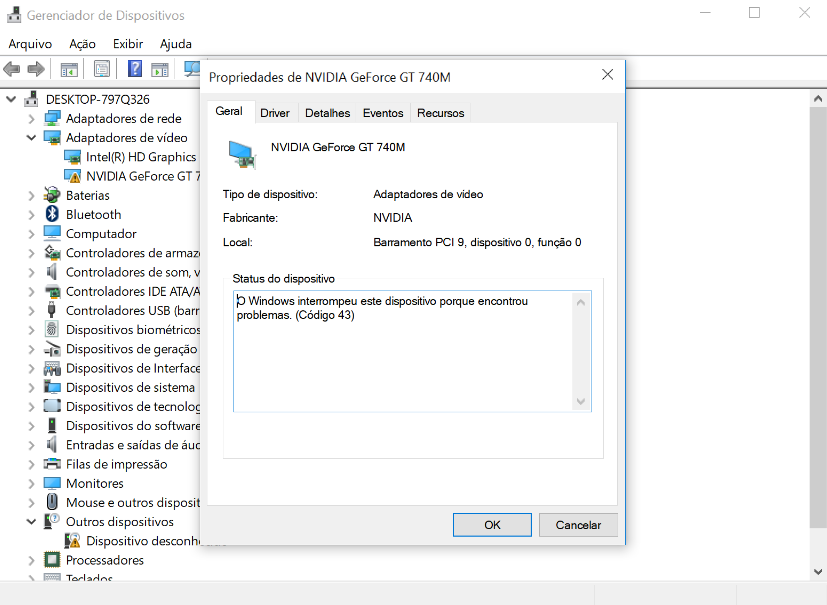Collapse the Outros dispositivos branch
Image resolution: width=827 pixels, height=605 pixels.
[32, 522]
